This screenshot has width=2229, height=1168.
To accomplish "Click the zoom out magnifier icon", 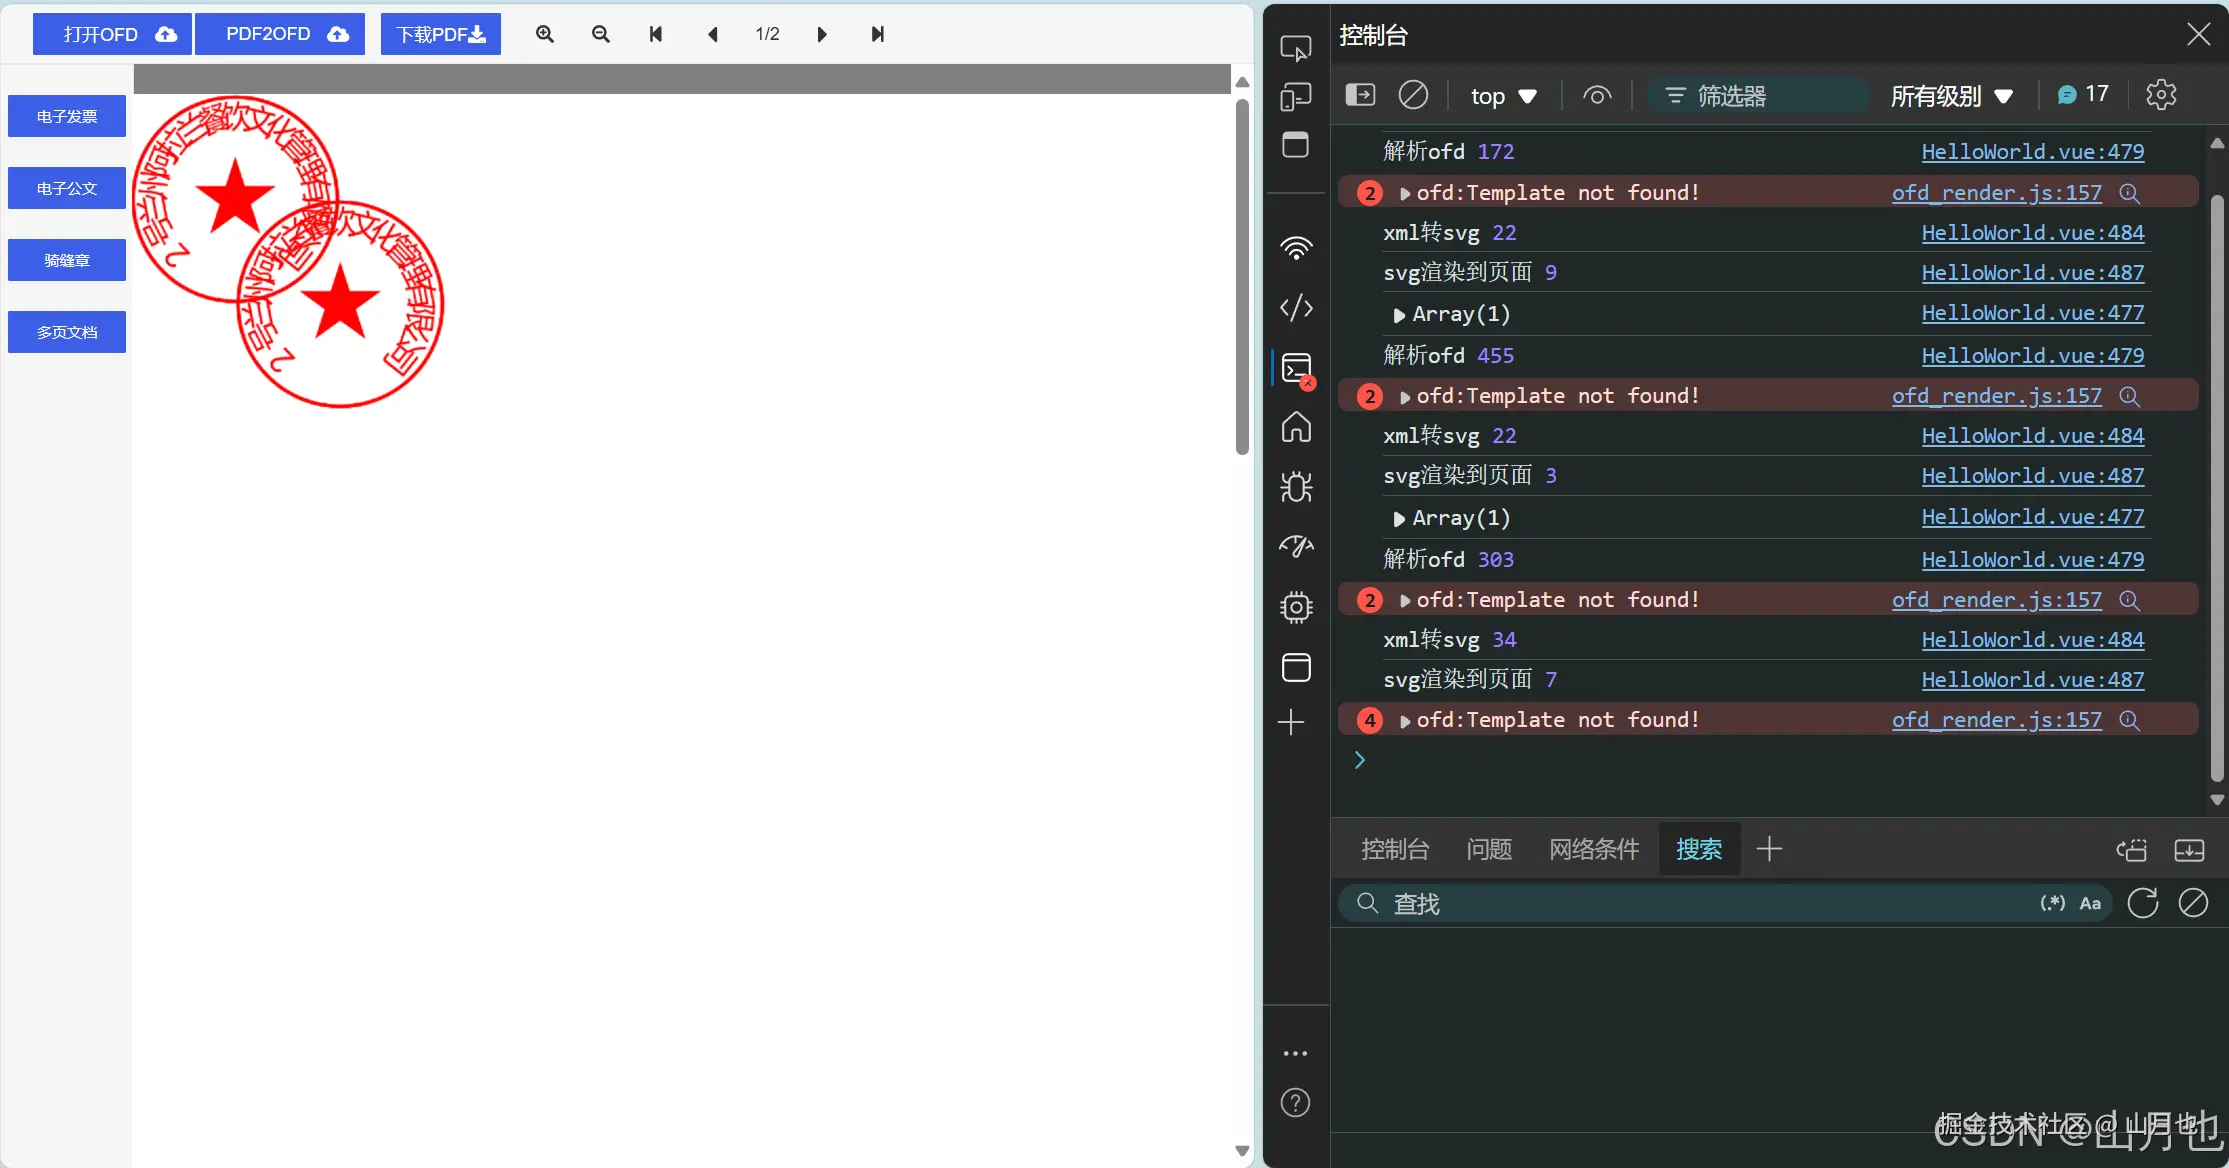I will point(601,34).
